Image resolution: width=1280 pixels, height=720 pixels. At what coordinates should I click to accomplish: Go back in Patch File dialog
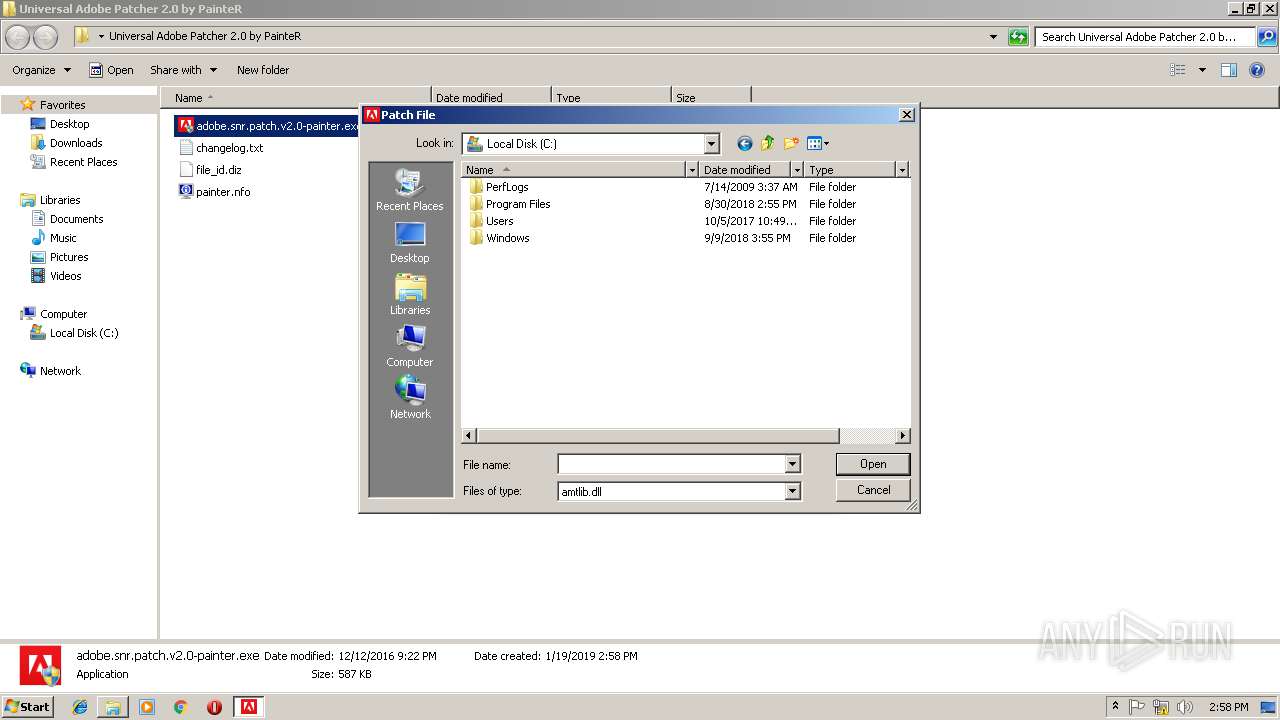click(x=744, y=143)
